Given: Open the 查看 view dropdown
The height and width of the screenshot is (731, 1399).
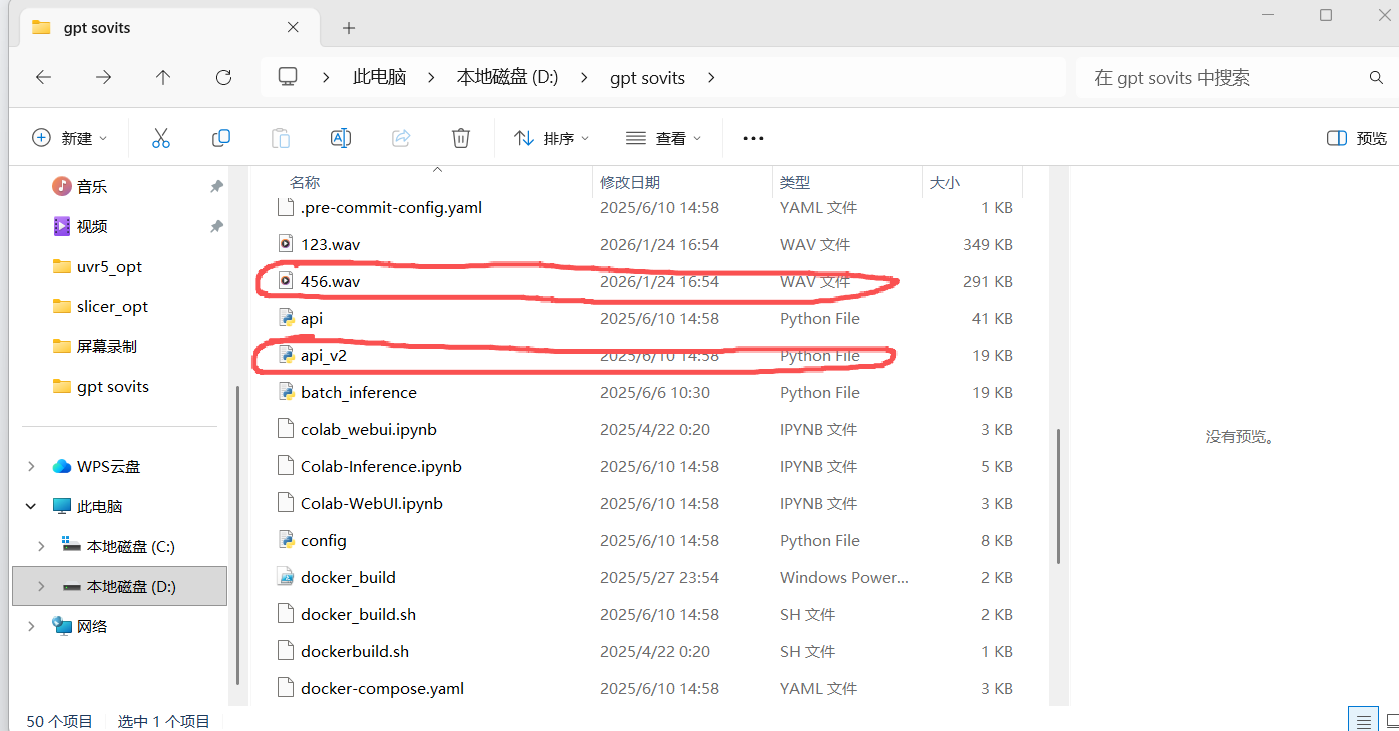Looking at the screenshot, I should coord(663,138).
